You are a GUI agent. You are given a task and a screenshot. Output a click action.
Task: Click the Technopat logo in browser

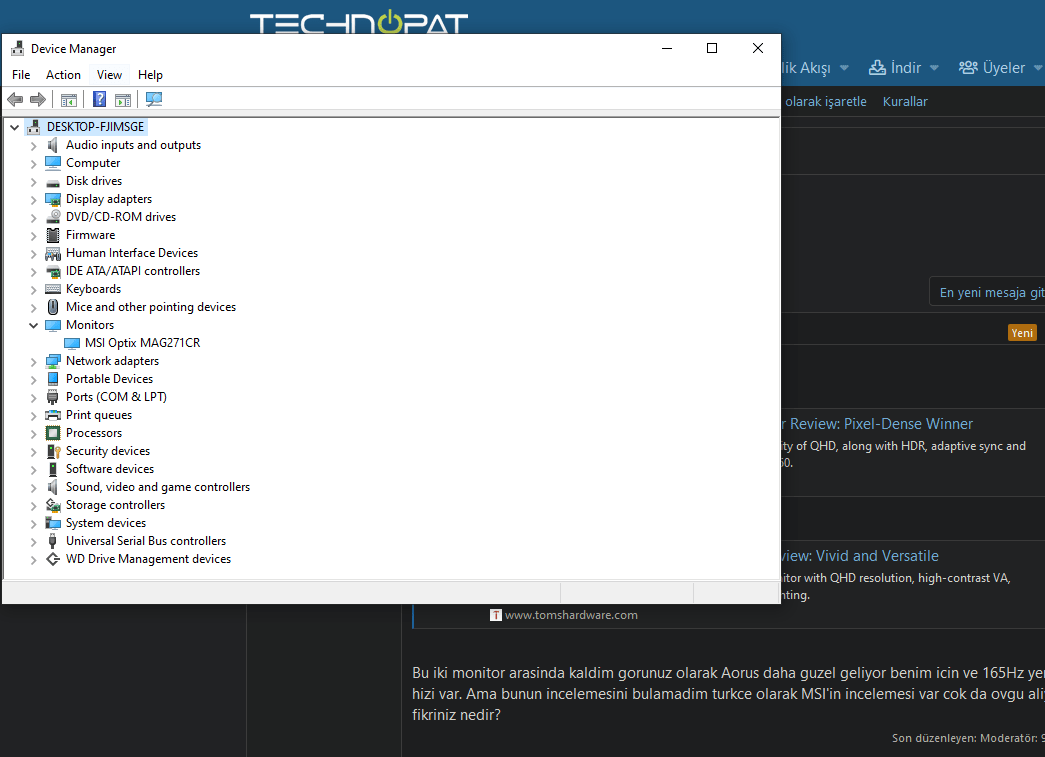point(359,23)
